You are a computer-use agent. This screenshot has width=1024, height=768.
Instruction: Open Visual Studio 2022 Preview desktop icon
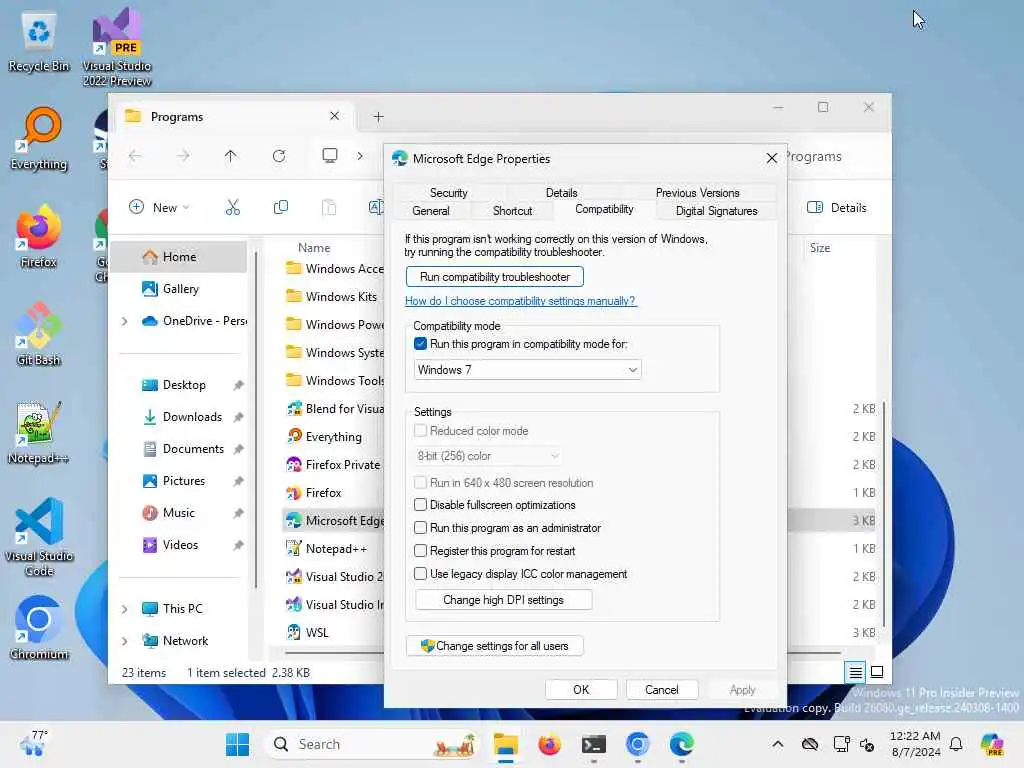click(117, 47)
